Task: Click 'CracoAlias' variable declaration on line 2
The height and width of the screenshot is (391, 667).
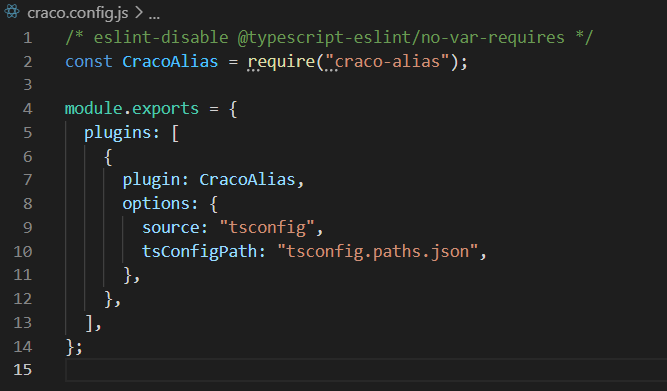Action: (x=170, y=62)
